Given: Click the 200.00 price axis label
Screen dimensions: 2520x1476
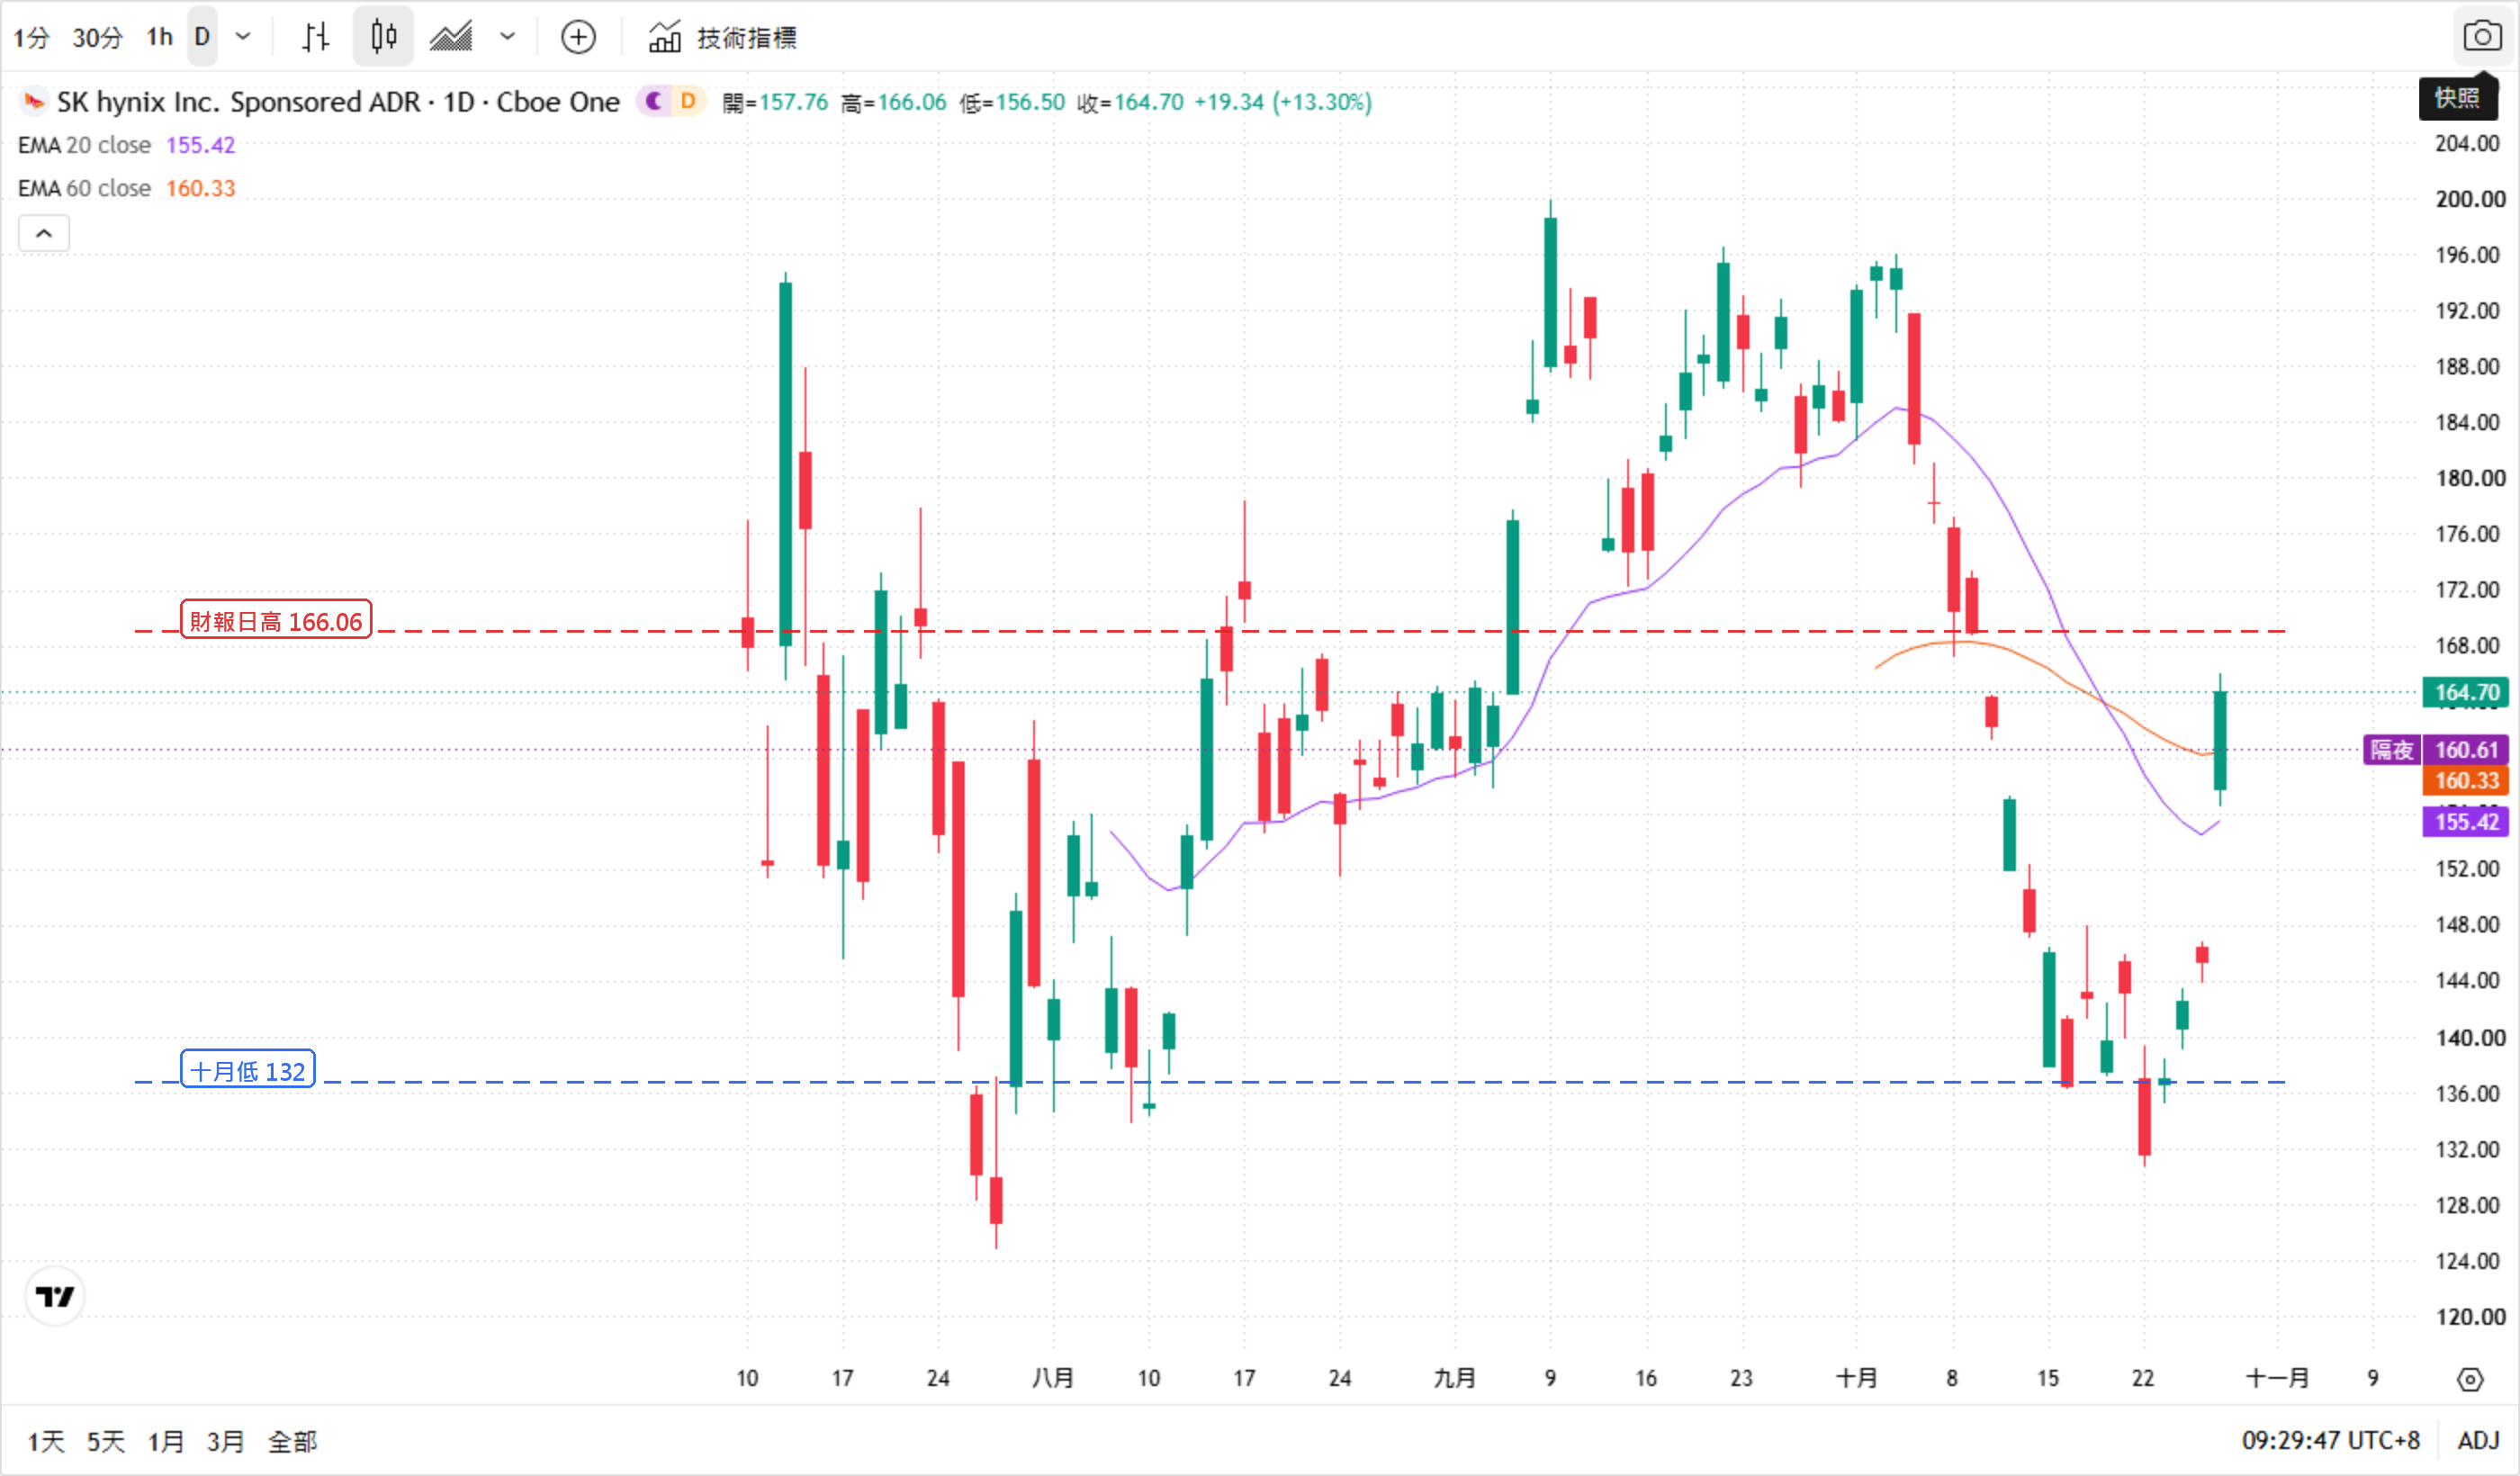Looking at the screenshot, I should [2470, 199].
